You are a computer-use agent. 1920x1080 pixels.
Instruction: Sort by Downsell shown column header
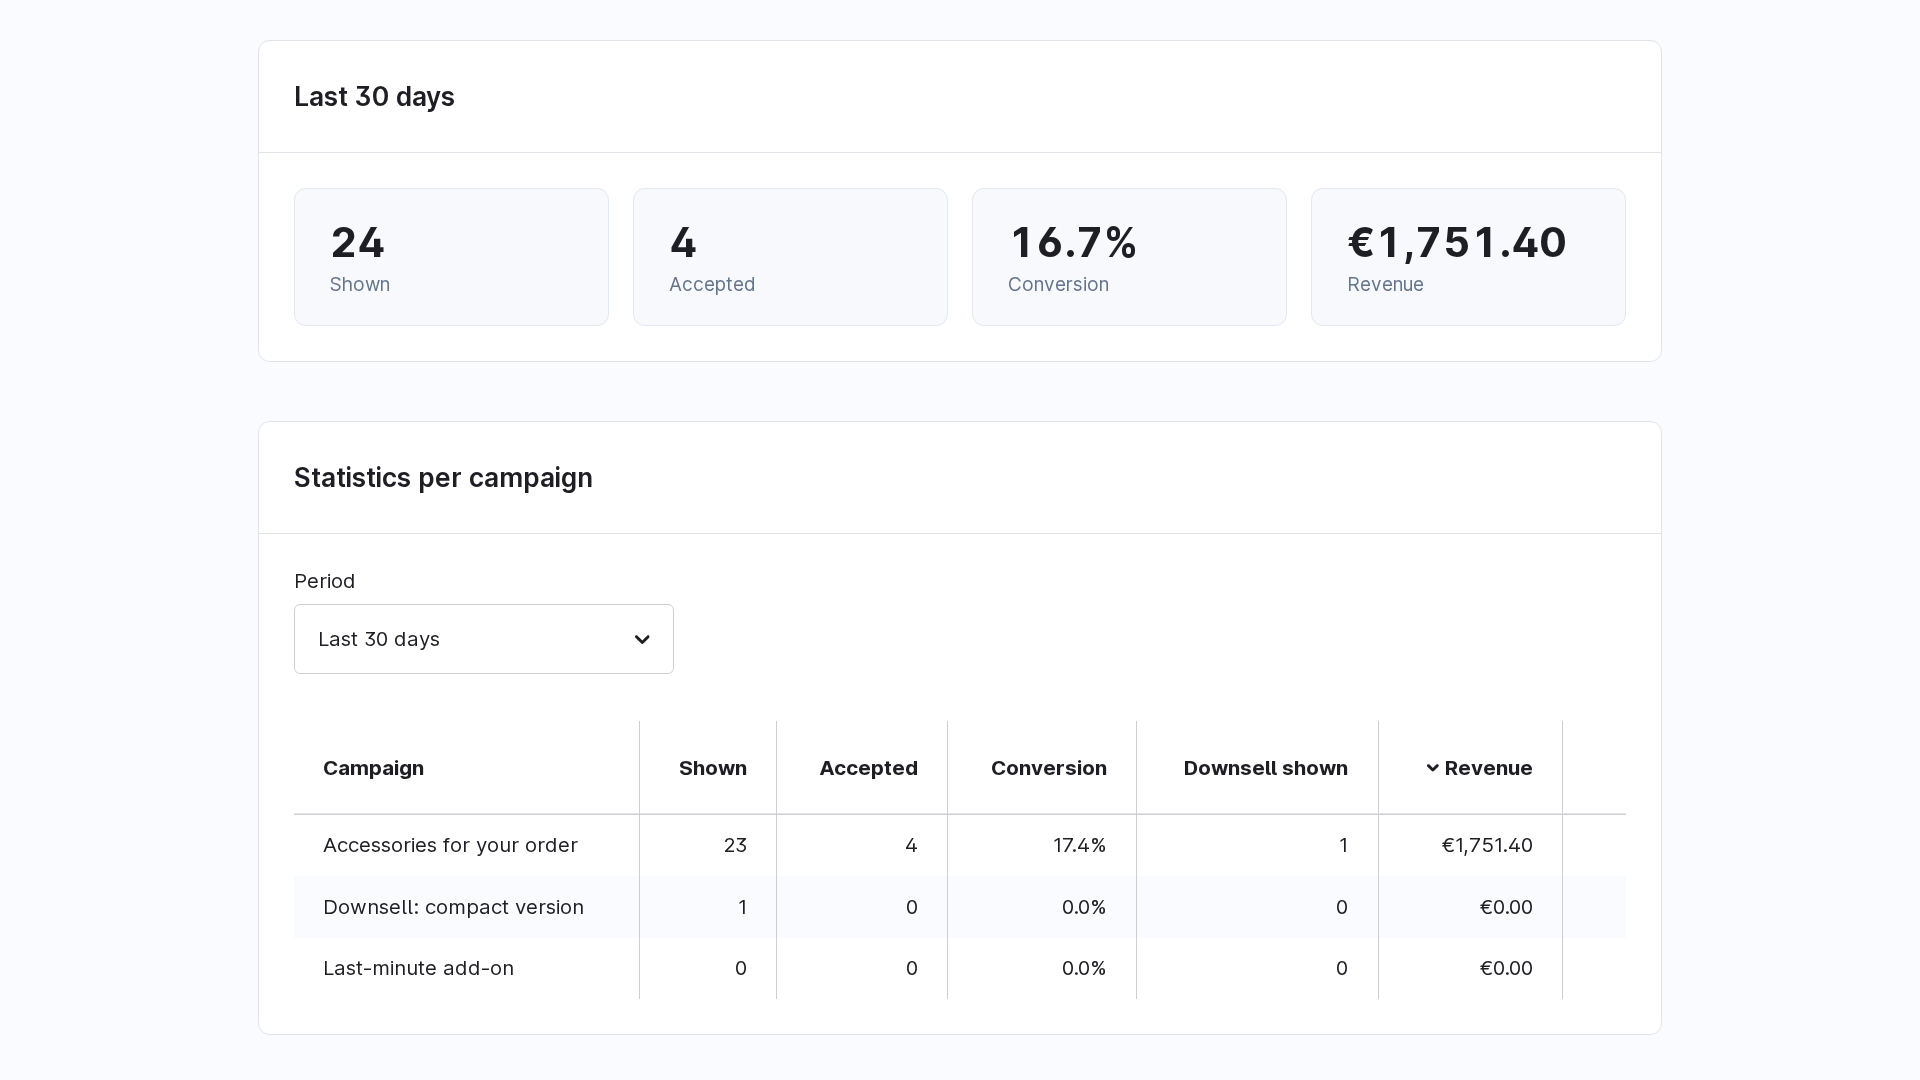1265,768
